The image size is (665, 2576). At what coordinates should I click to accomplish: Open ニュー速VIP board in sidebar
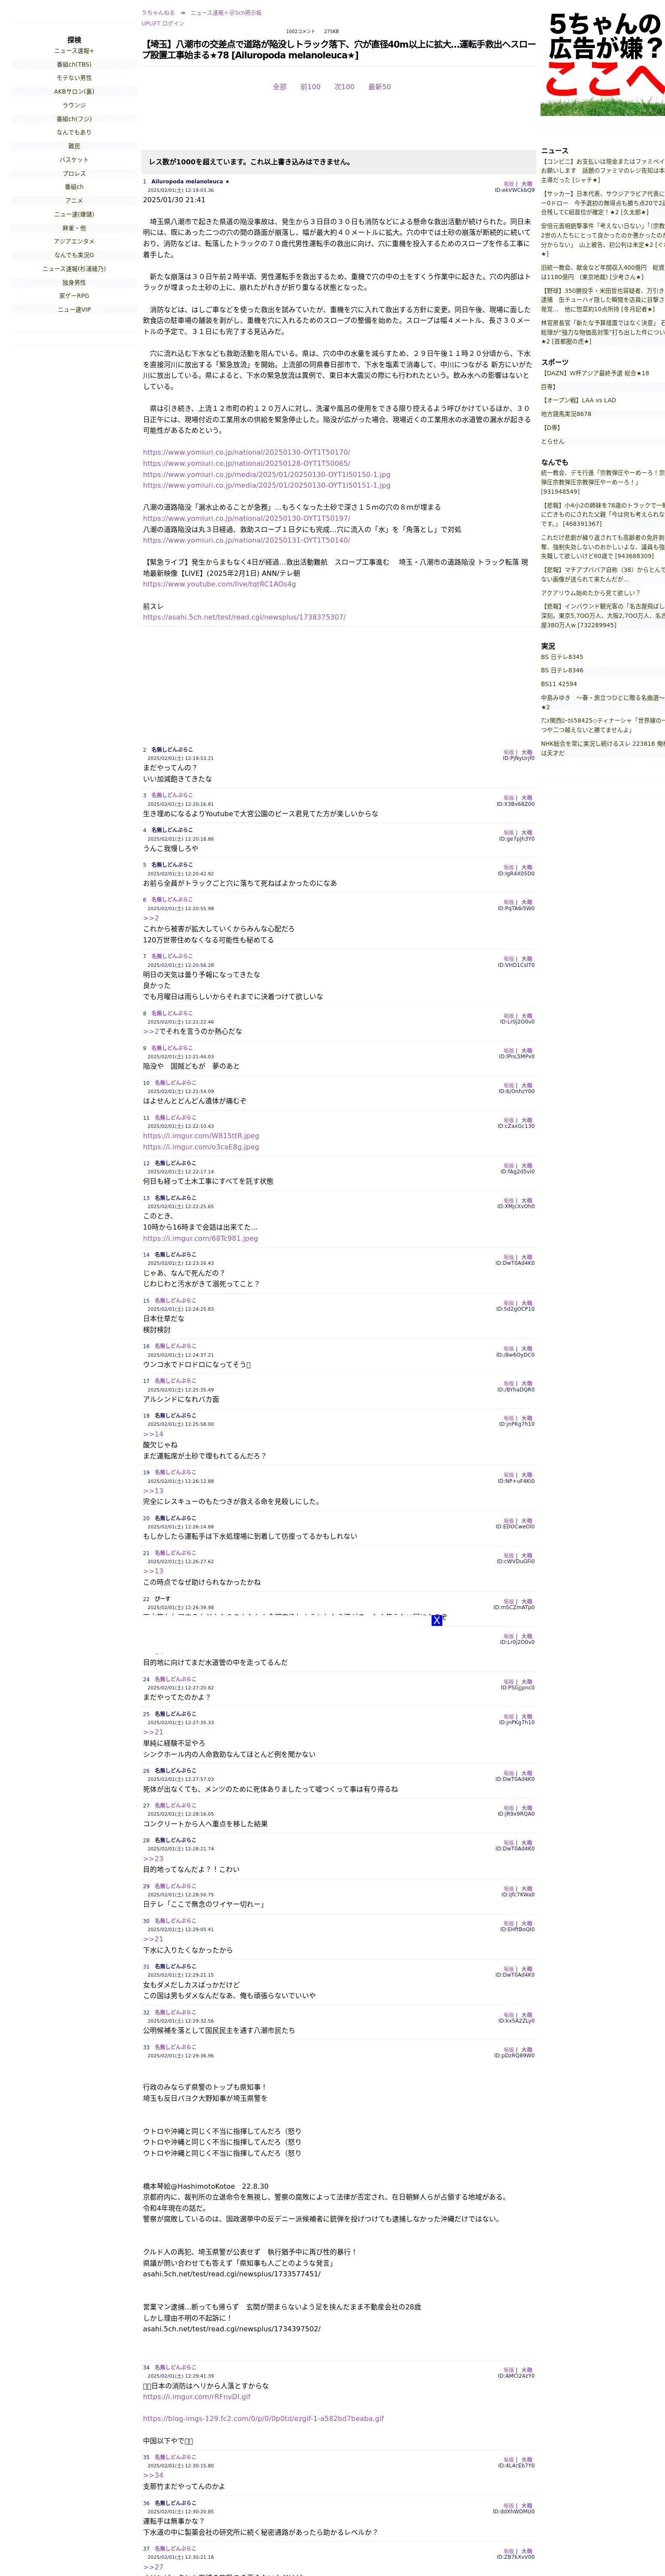[x=74, y=310]
